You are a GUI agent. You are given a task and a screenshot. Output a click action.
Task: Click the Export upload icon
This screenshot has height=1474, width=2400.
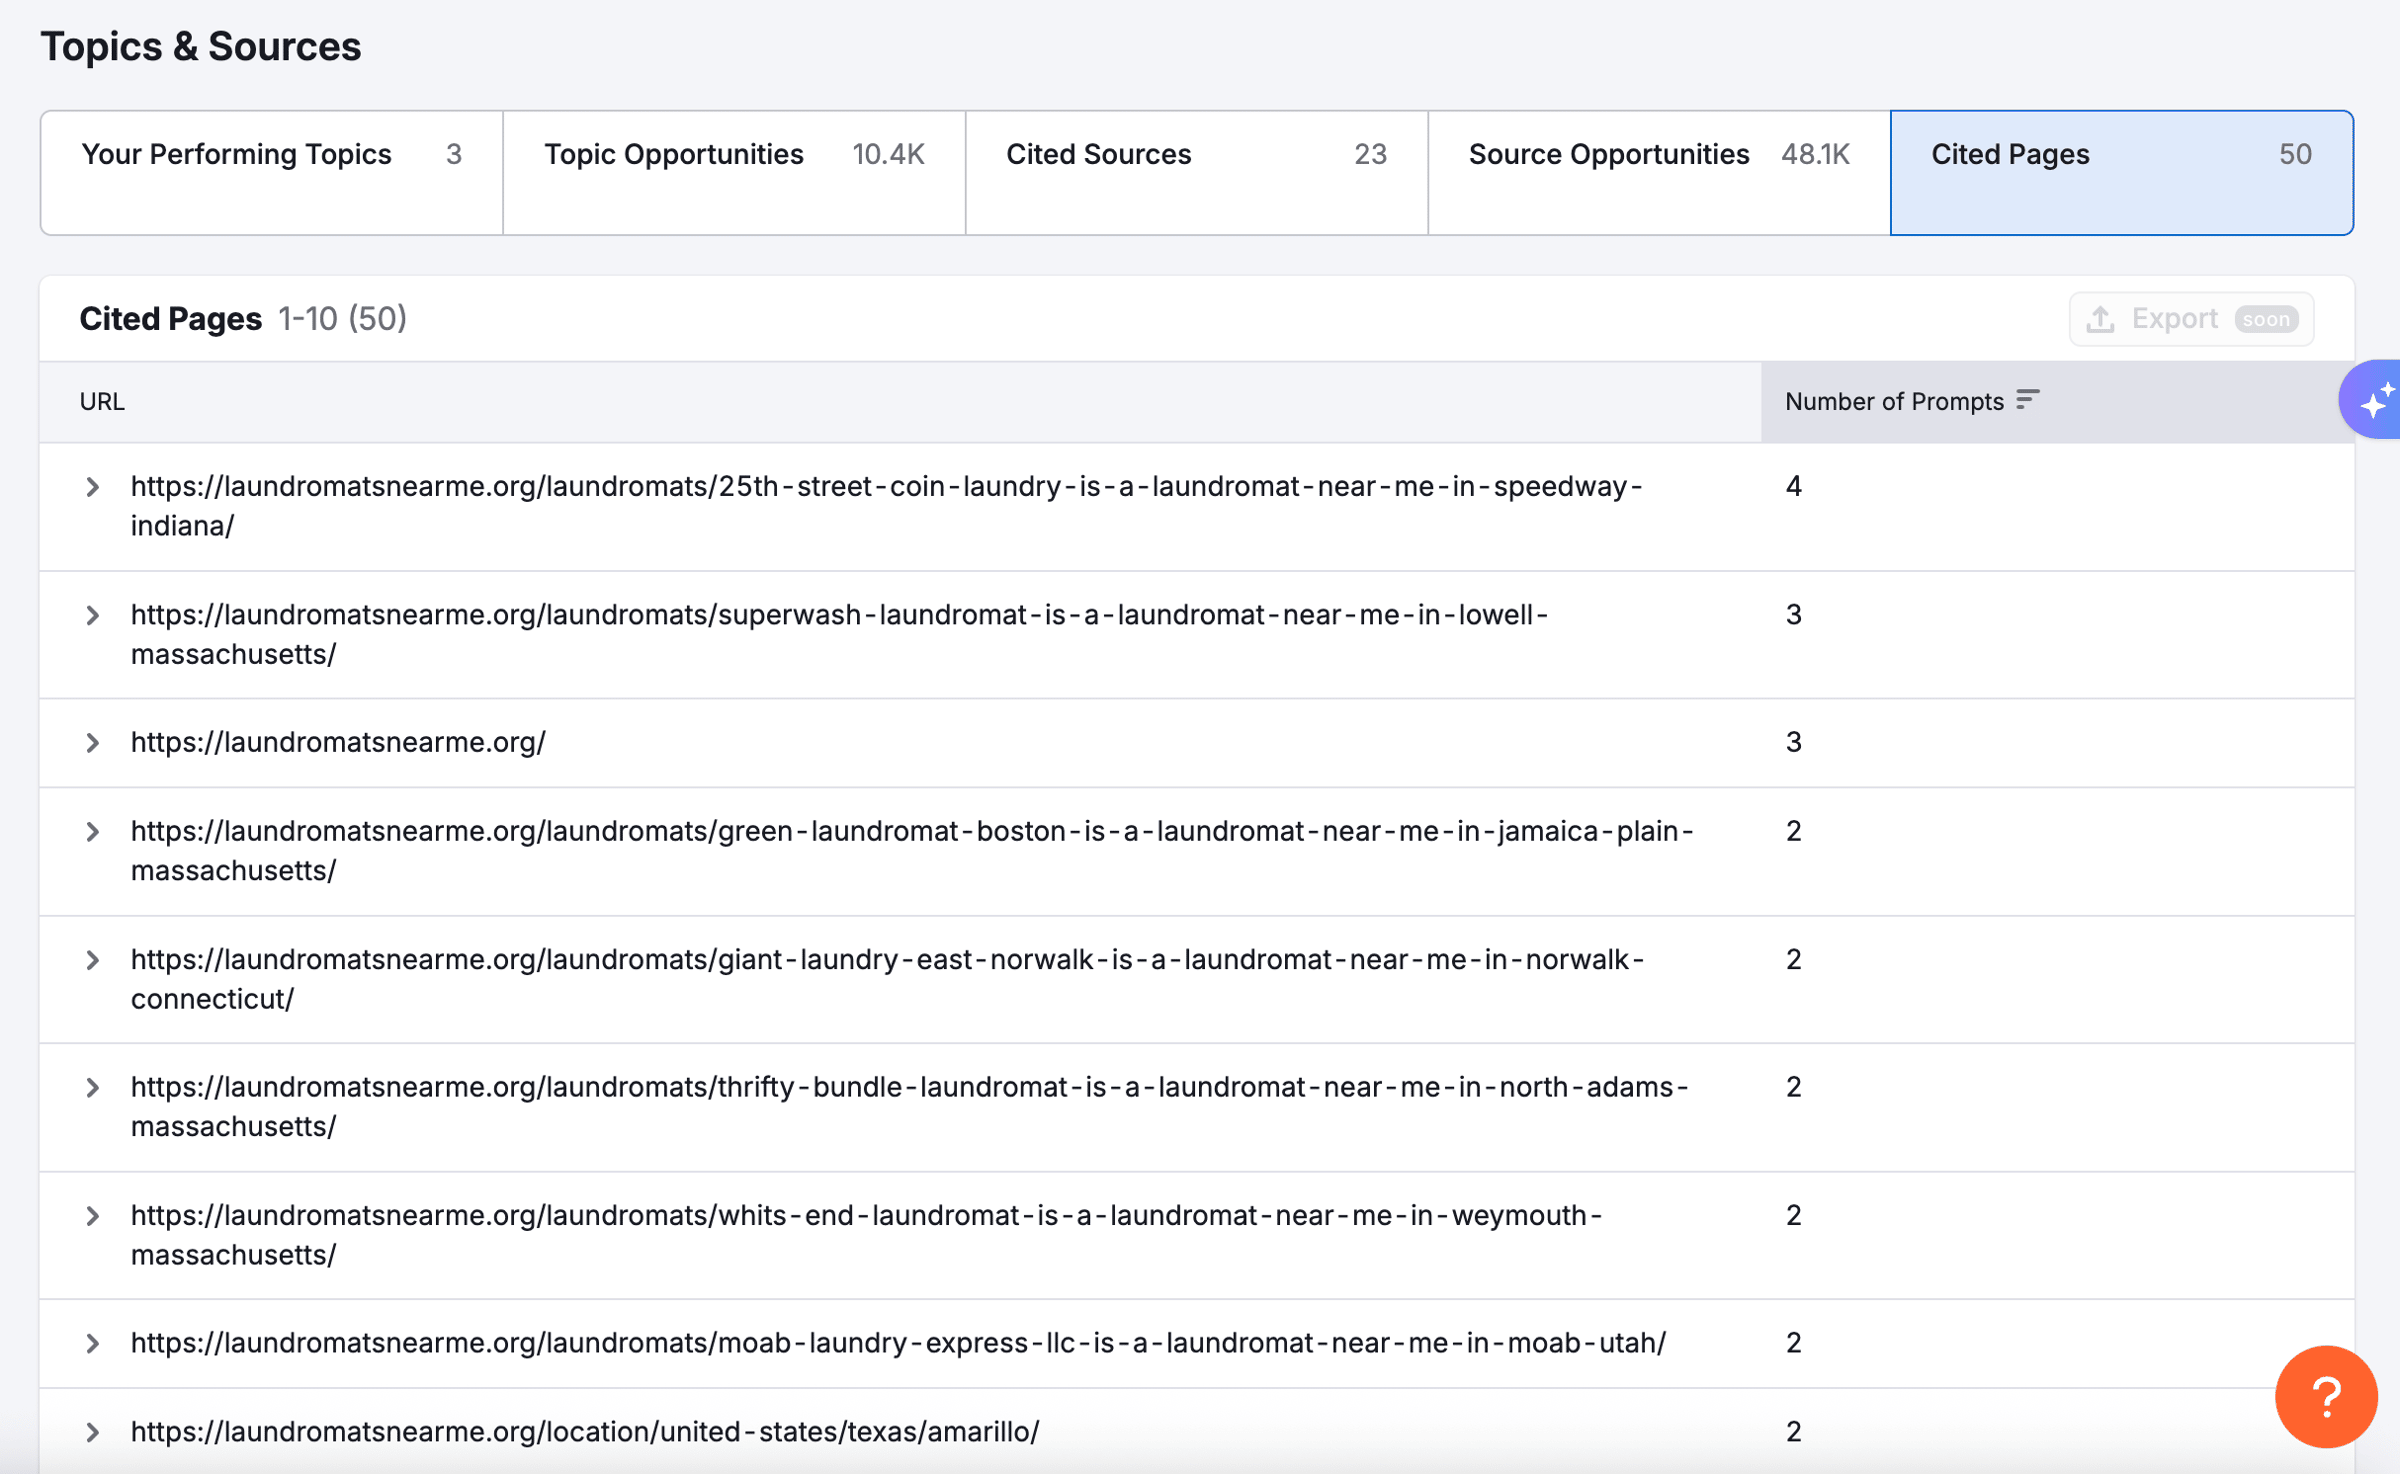pyautogui.click(x=2100, y=319)
